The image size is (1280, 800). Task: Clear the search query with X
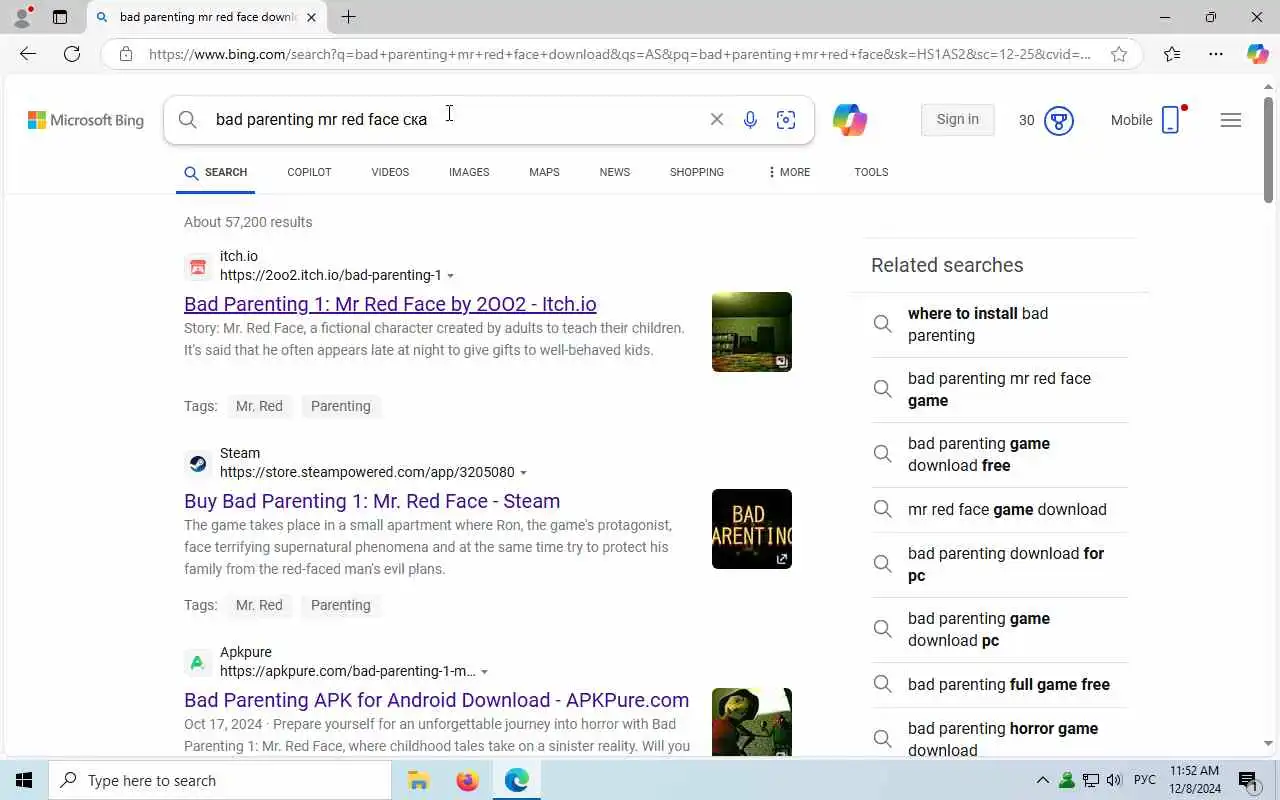pos(717,119)
